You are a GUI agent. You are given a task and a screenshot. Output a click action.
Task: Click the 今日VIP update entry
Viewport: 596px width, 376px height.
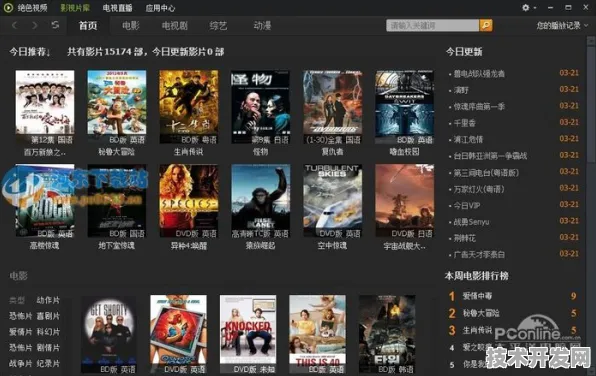467,206
